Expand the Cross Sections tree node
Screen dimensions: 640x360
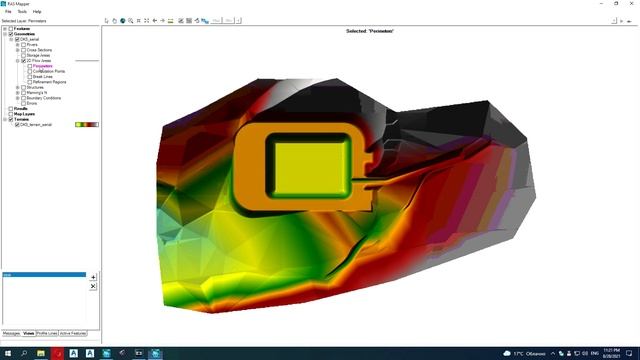click(18, 50)
